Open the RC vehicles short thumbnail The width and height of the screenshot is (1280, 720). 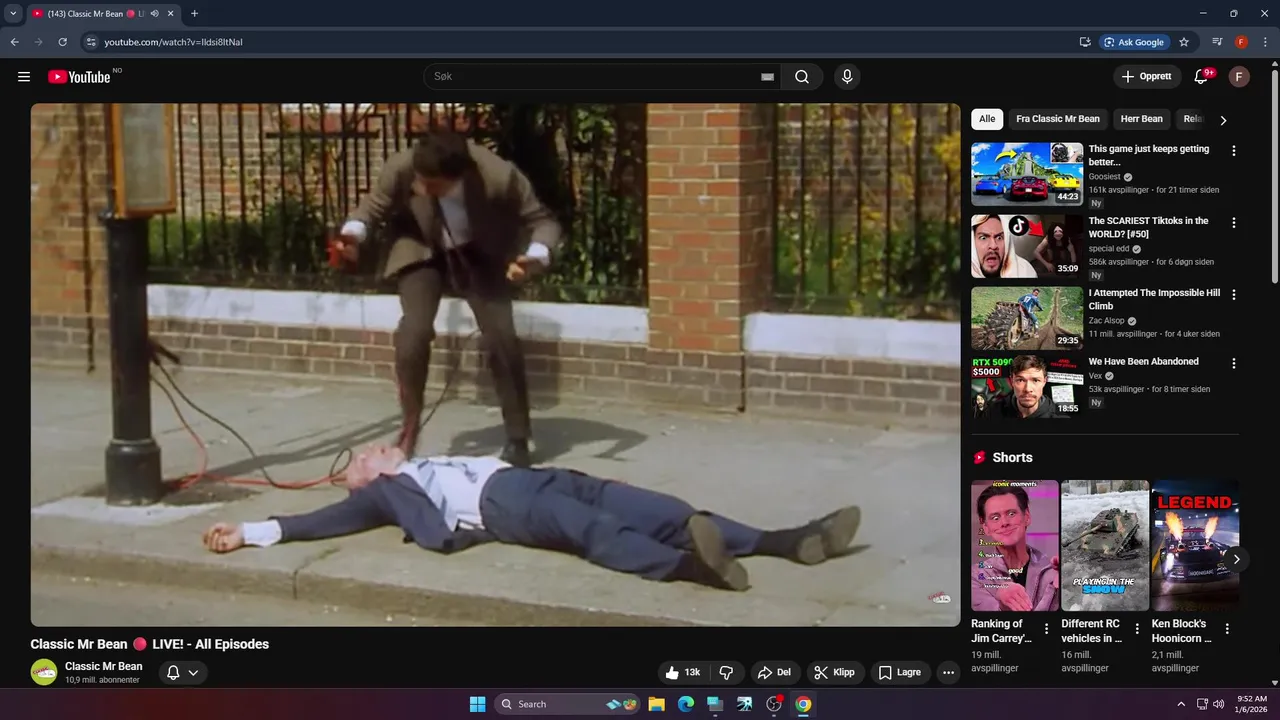pyautogui.click(x=1105, y=545)
